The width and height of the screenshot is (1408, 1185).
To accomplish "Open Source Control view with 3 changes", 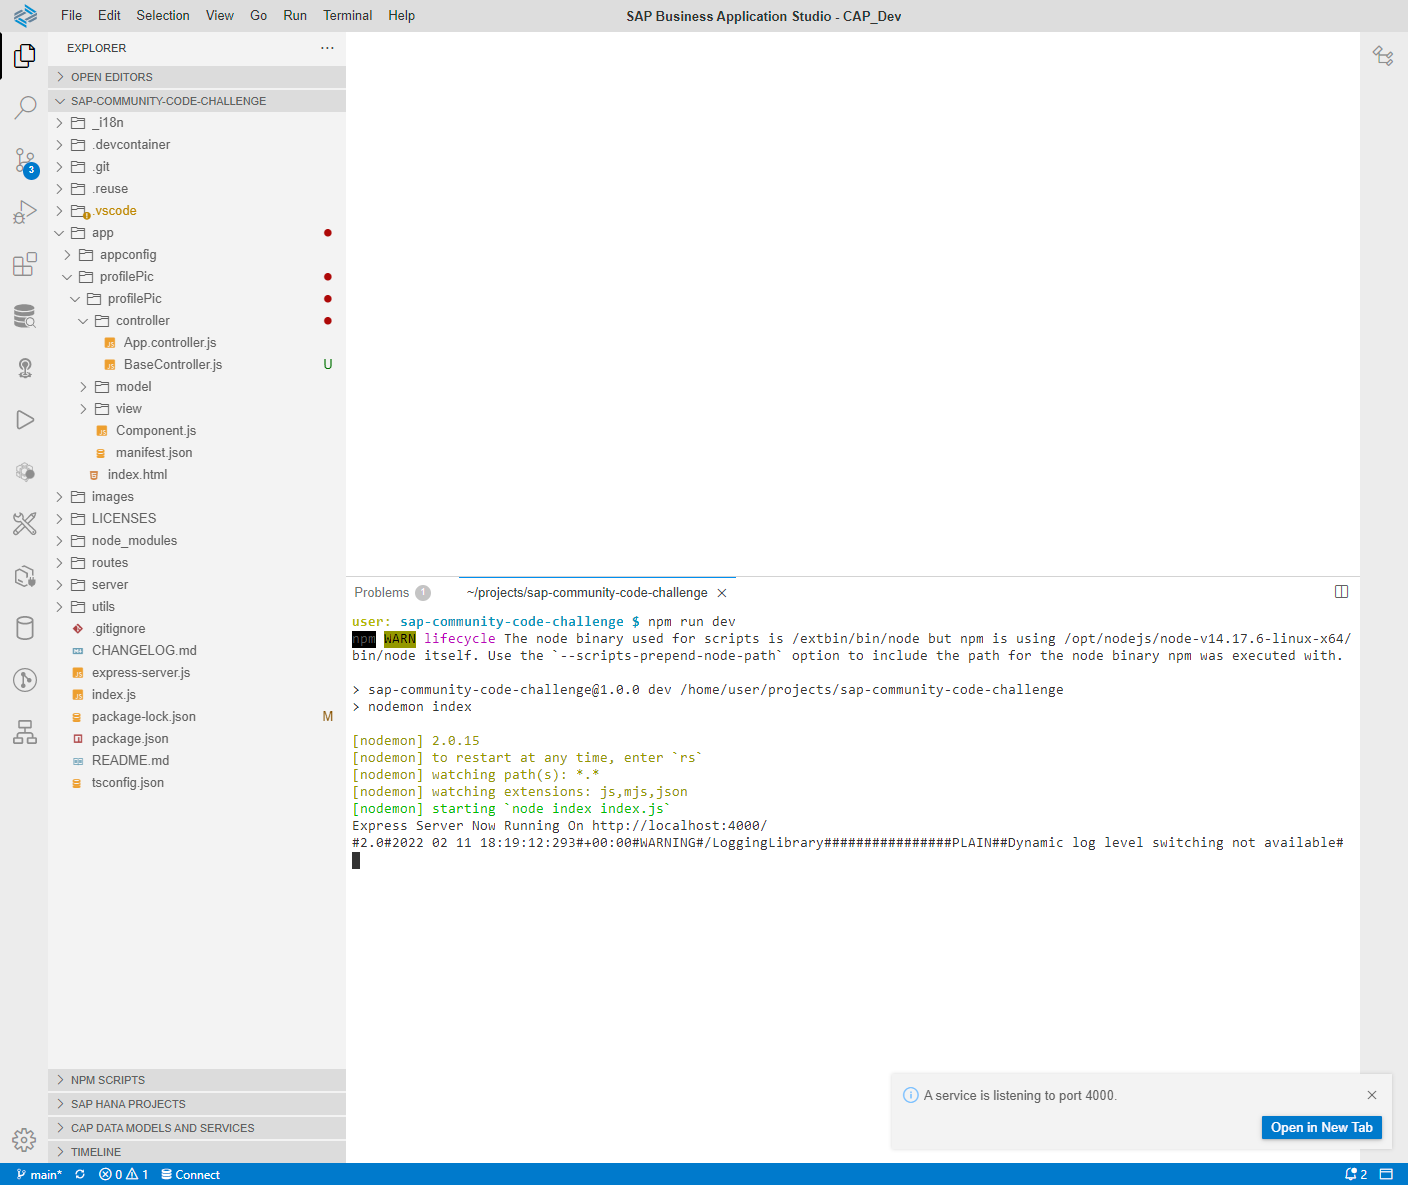I will [x=25, y=162].
